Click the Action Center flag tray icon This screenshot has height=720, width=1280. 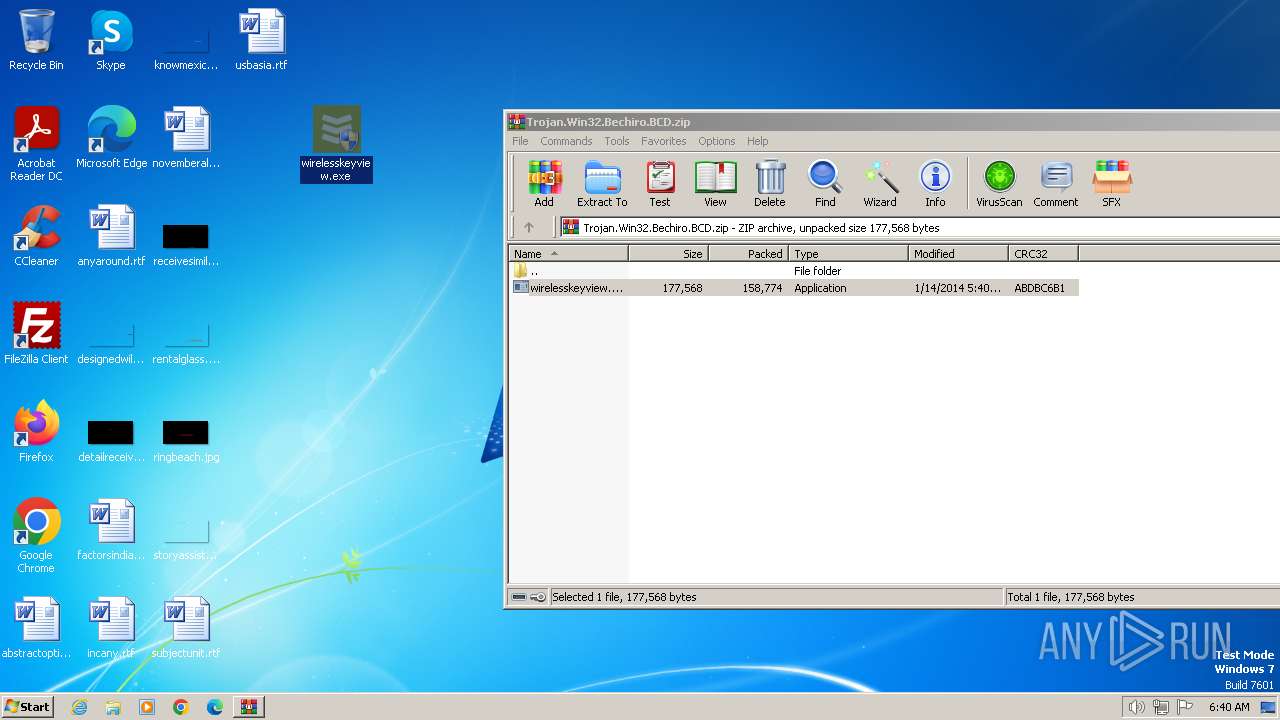(1185, 707)
